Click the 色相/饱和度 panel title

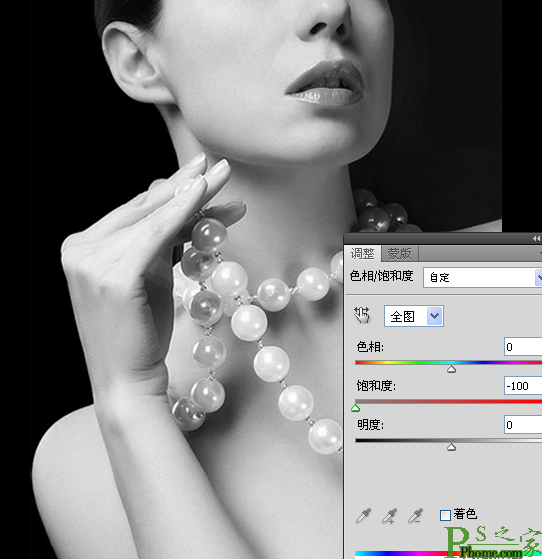382,276
